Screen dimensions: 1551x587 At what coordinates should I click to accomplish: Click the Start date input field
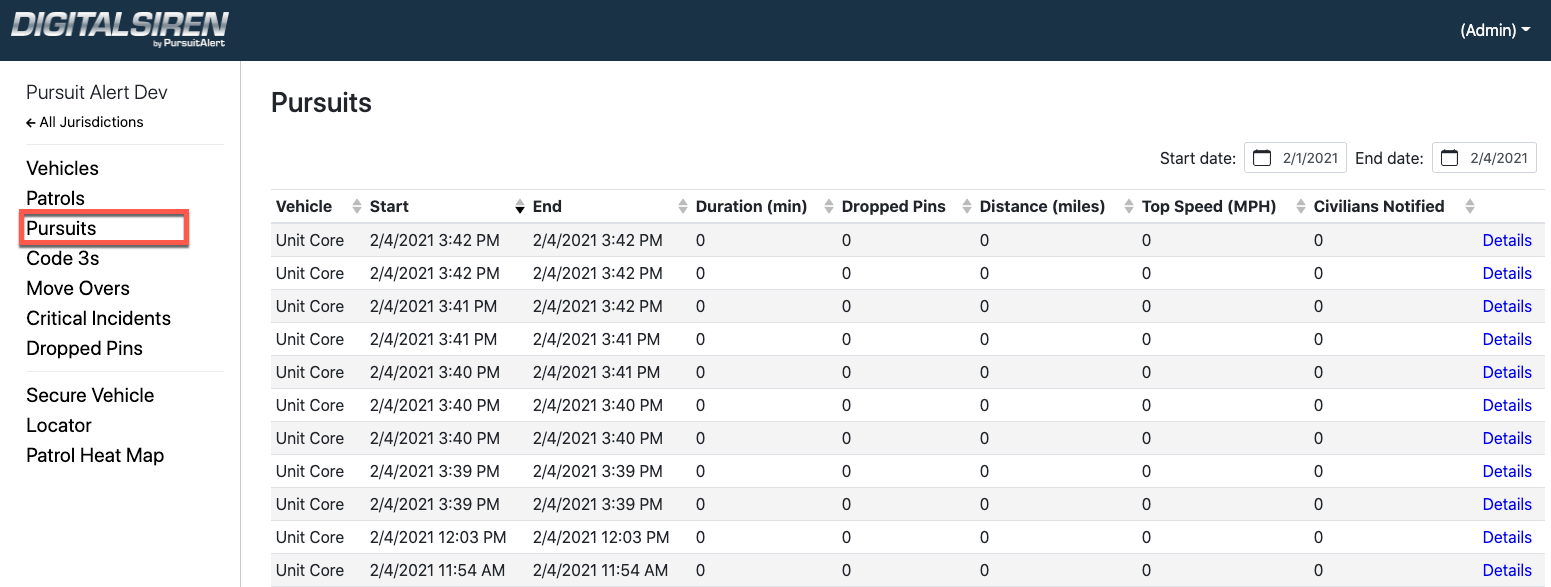(1295, 158)
